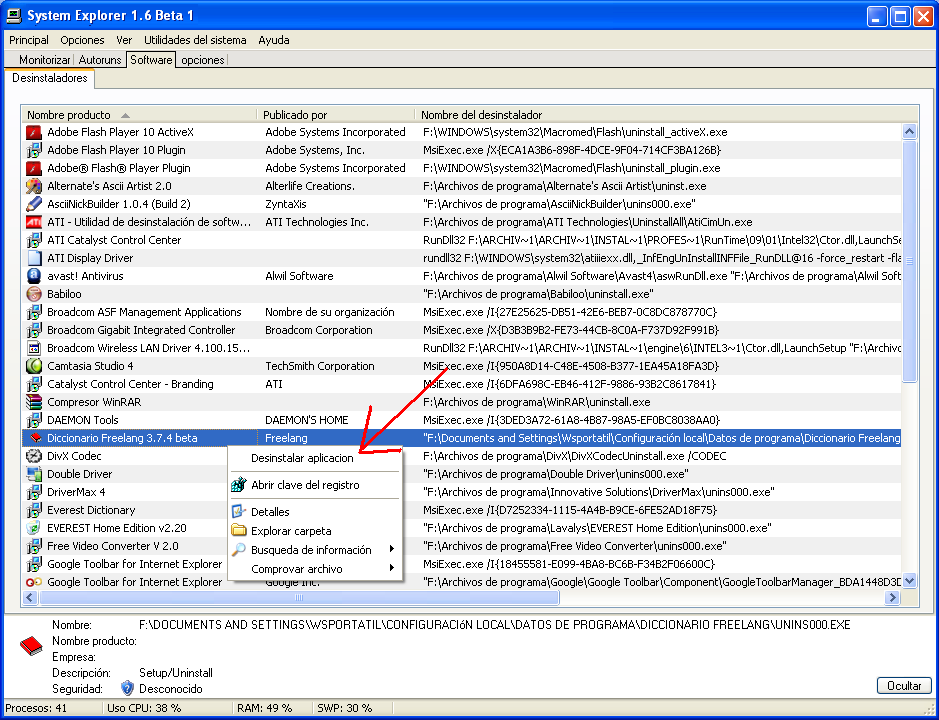Viewport: 939px width, 720px height.
Task: Open the Principal menu
Action: (x=29, y=40)
